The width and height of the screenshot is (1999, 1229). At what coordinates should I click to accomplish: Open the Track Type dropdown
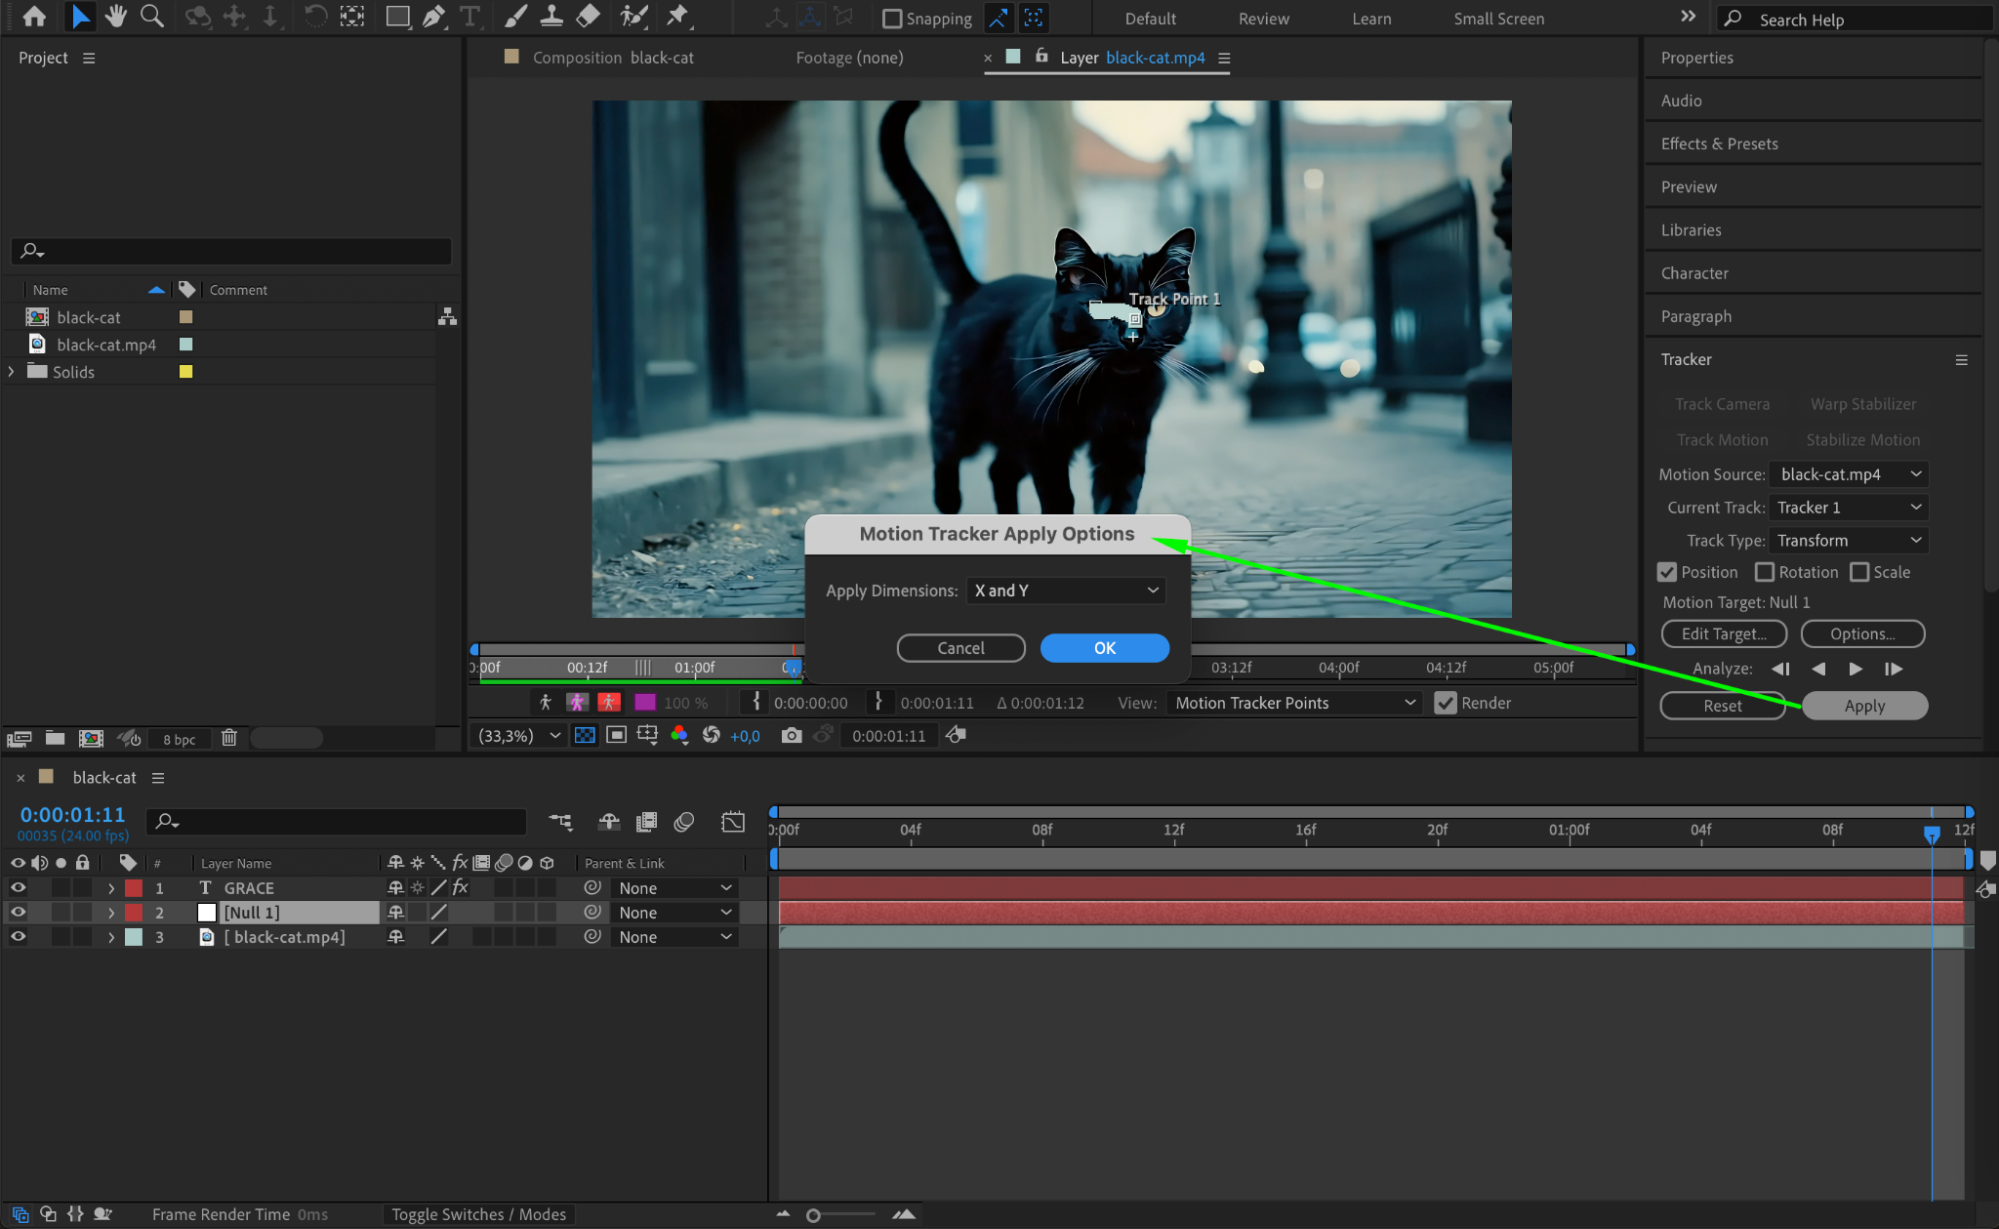[1848, 541]
